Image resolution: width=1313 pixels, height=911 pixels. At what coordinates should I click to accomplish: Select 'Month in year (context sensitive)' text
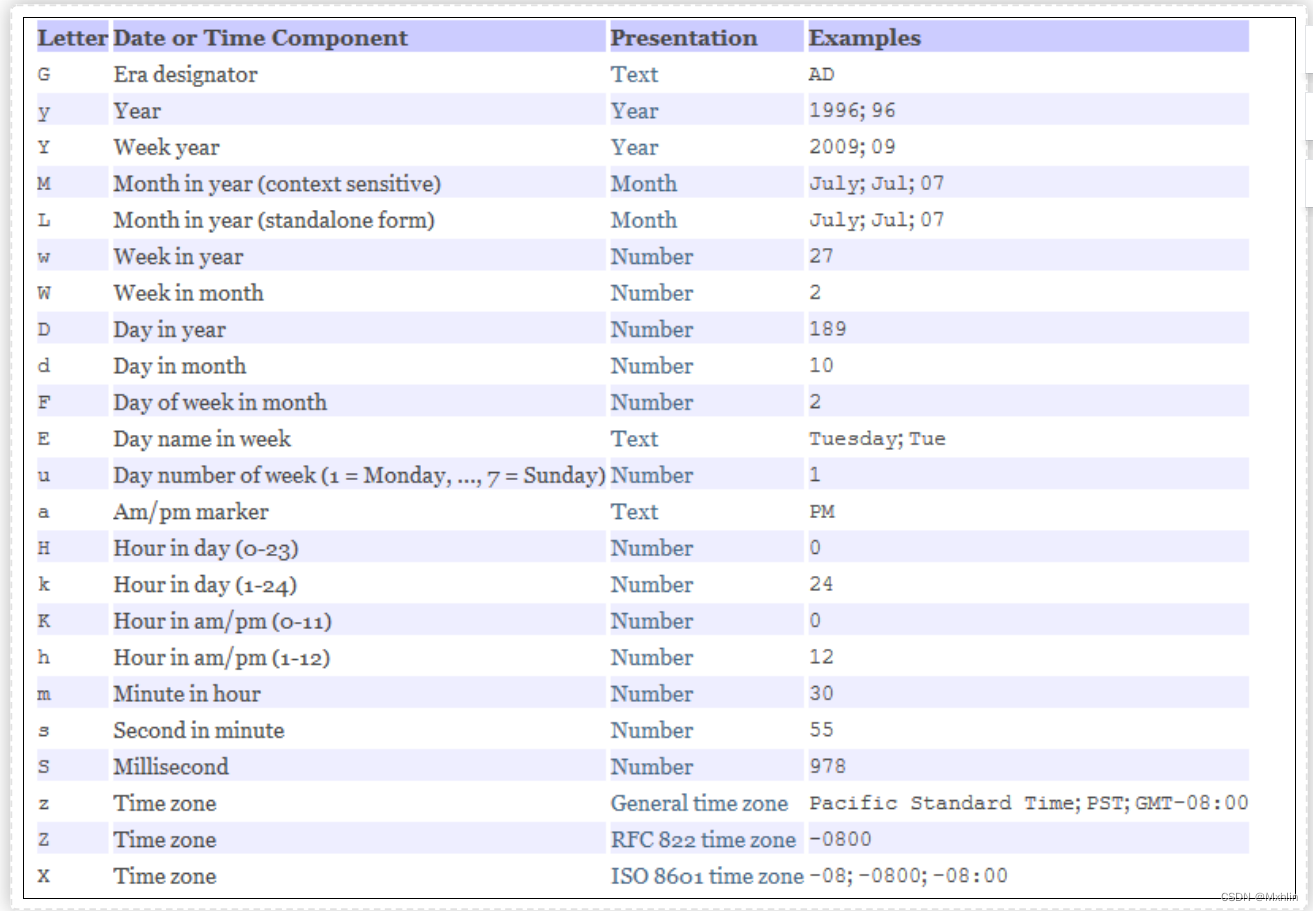coord(277,184)
